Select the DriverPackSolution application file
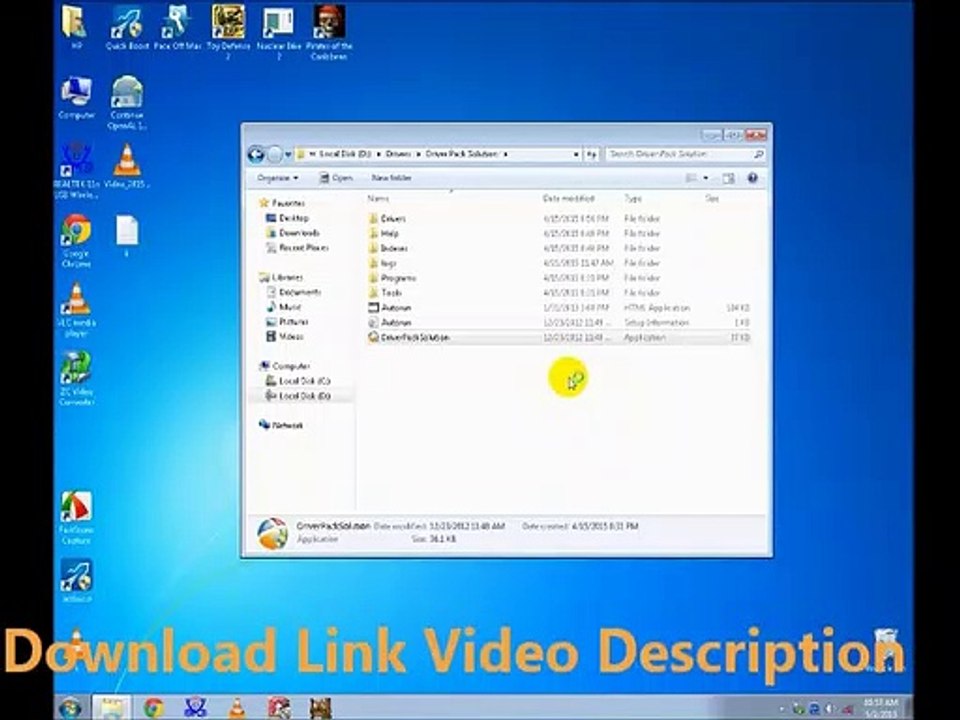Image resolution: width=960 pixels, height=720 pixels. 414,337
